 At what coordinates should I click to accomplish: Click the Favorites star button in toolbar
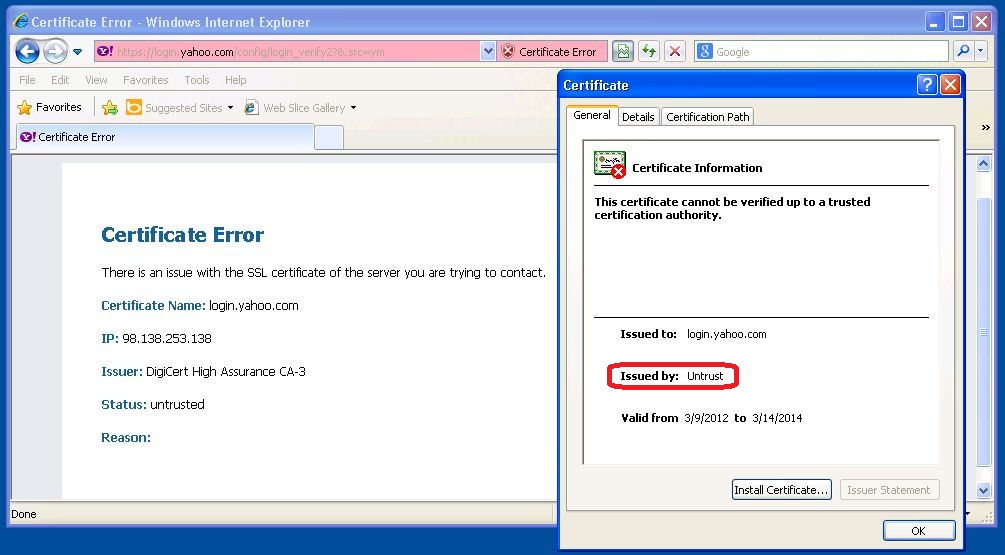pos(49,108)
